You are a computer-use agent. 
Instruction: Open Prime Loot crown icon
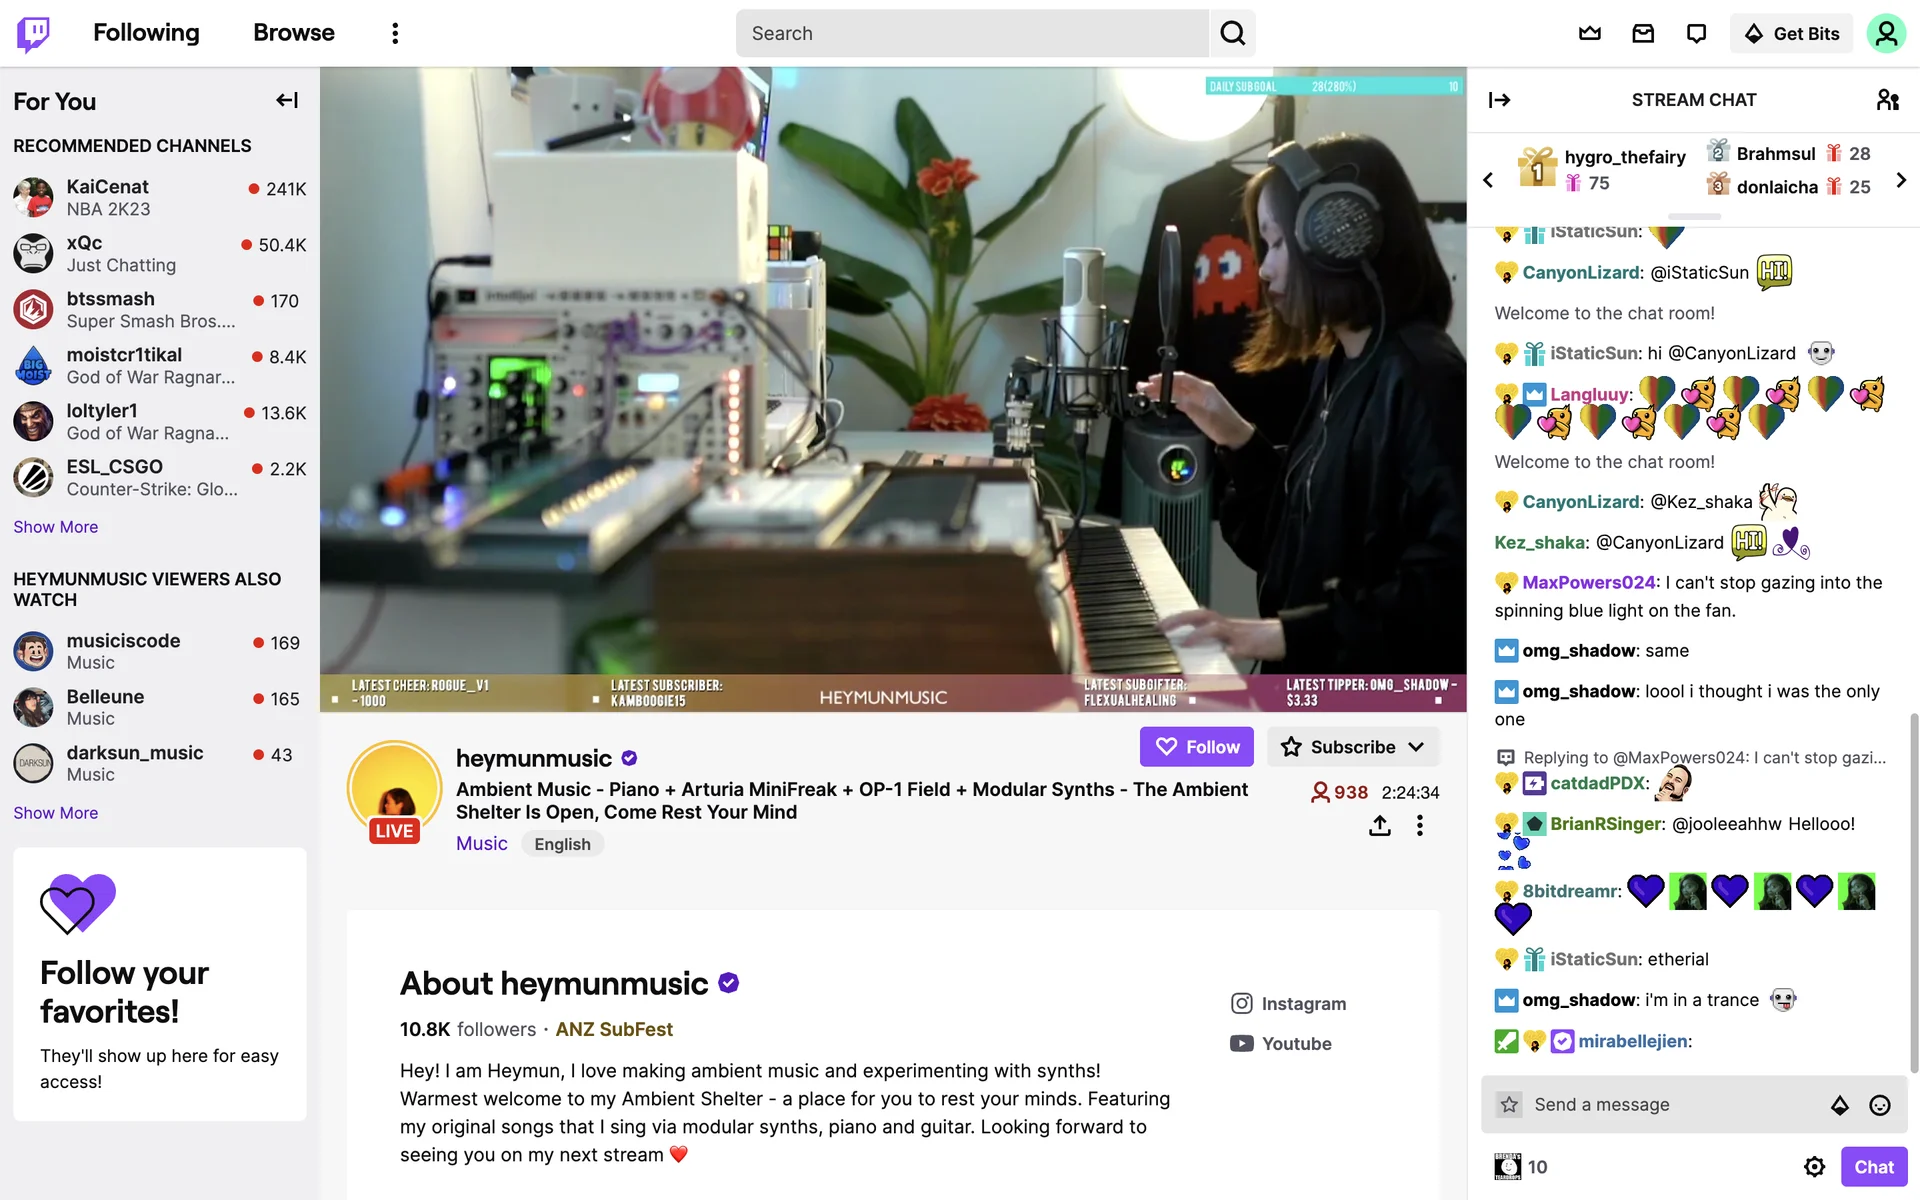[x=1590, y=33]
